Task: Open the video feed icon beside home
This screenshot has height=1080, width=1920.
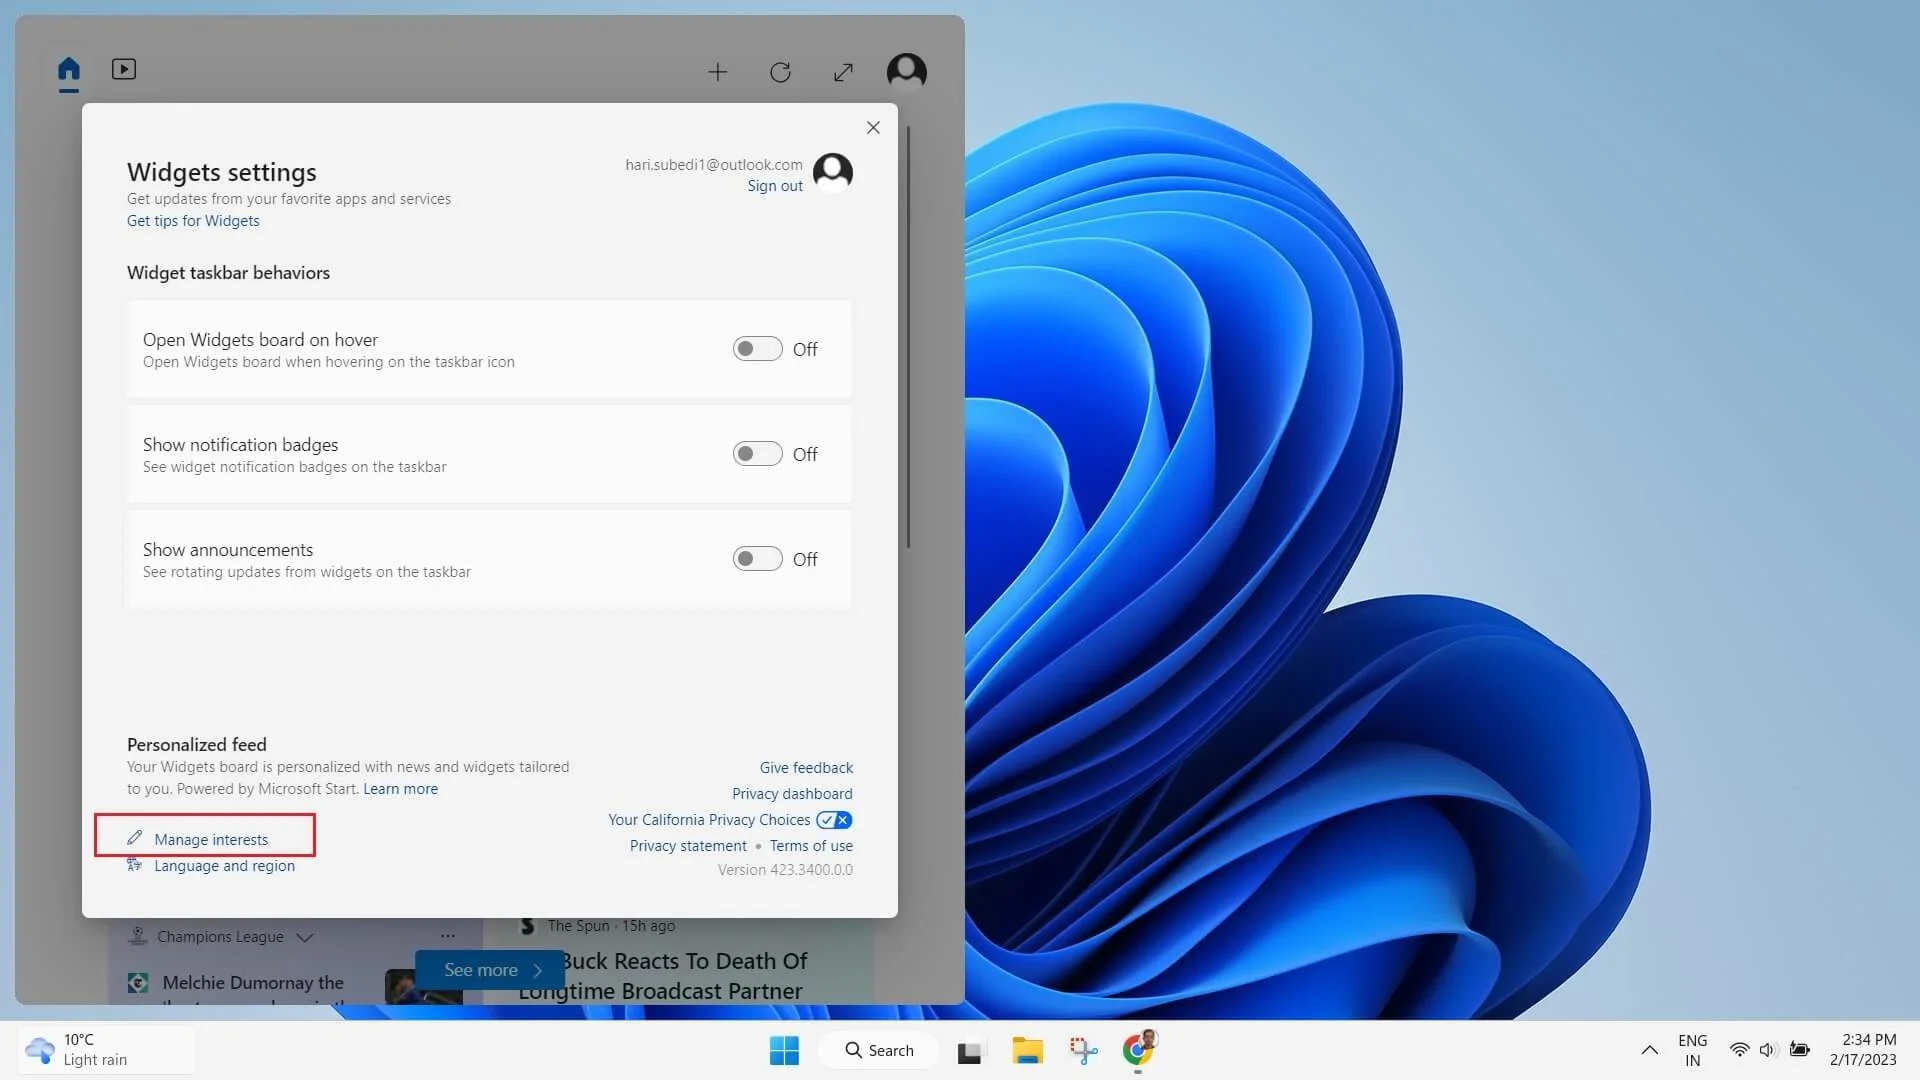Action: [124, 70]
